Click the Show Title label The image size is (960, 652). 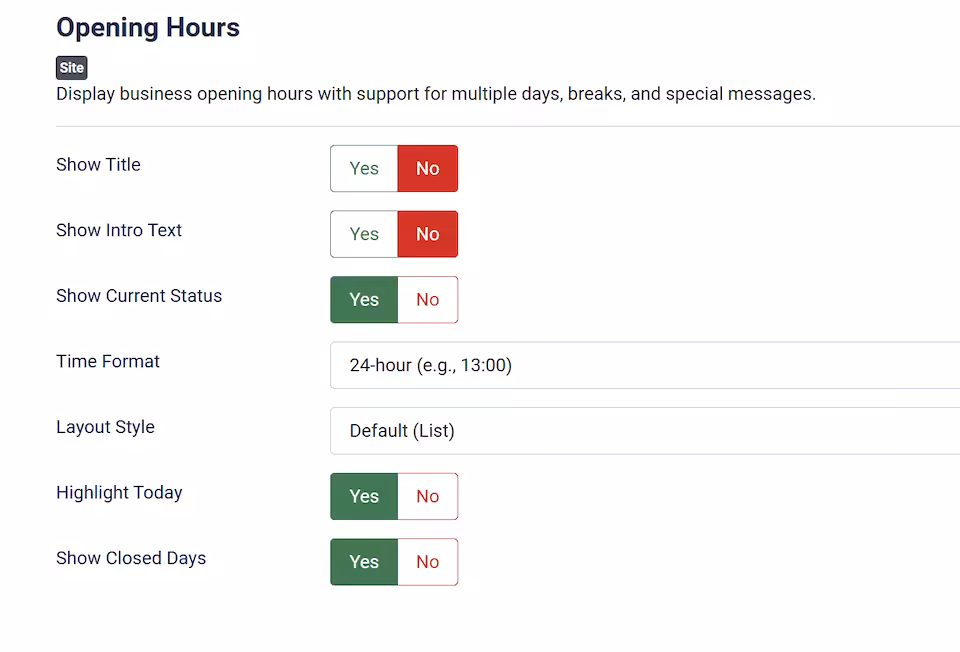click(98, 165)
